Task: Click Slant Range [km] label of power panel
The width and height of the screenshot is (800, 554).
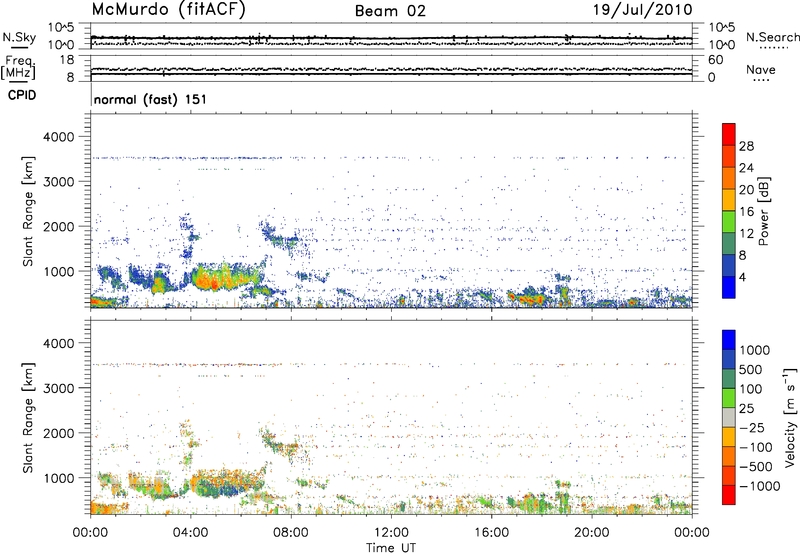Action: click(28, 211)
